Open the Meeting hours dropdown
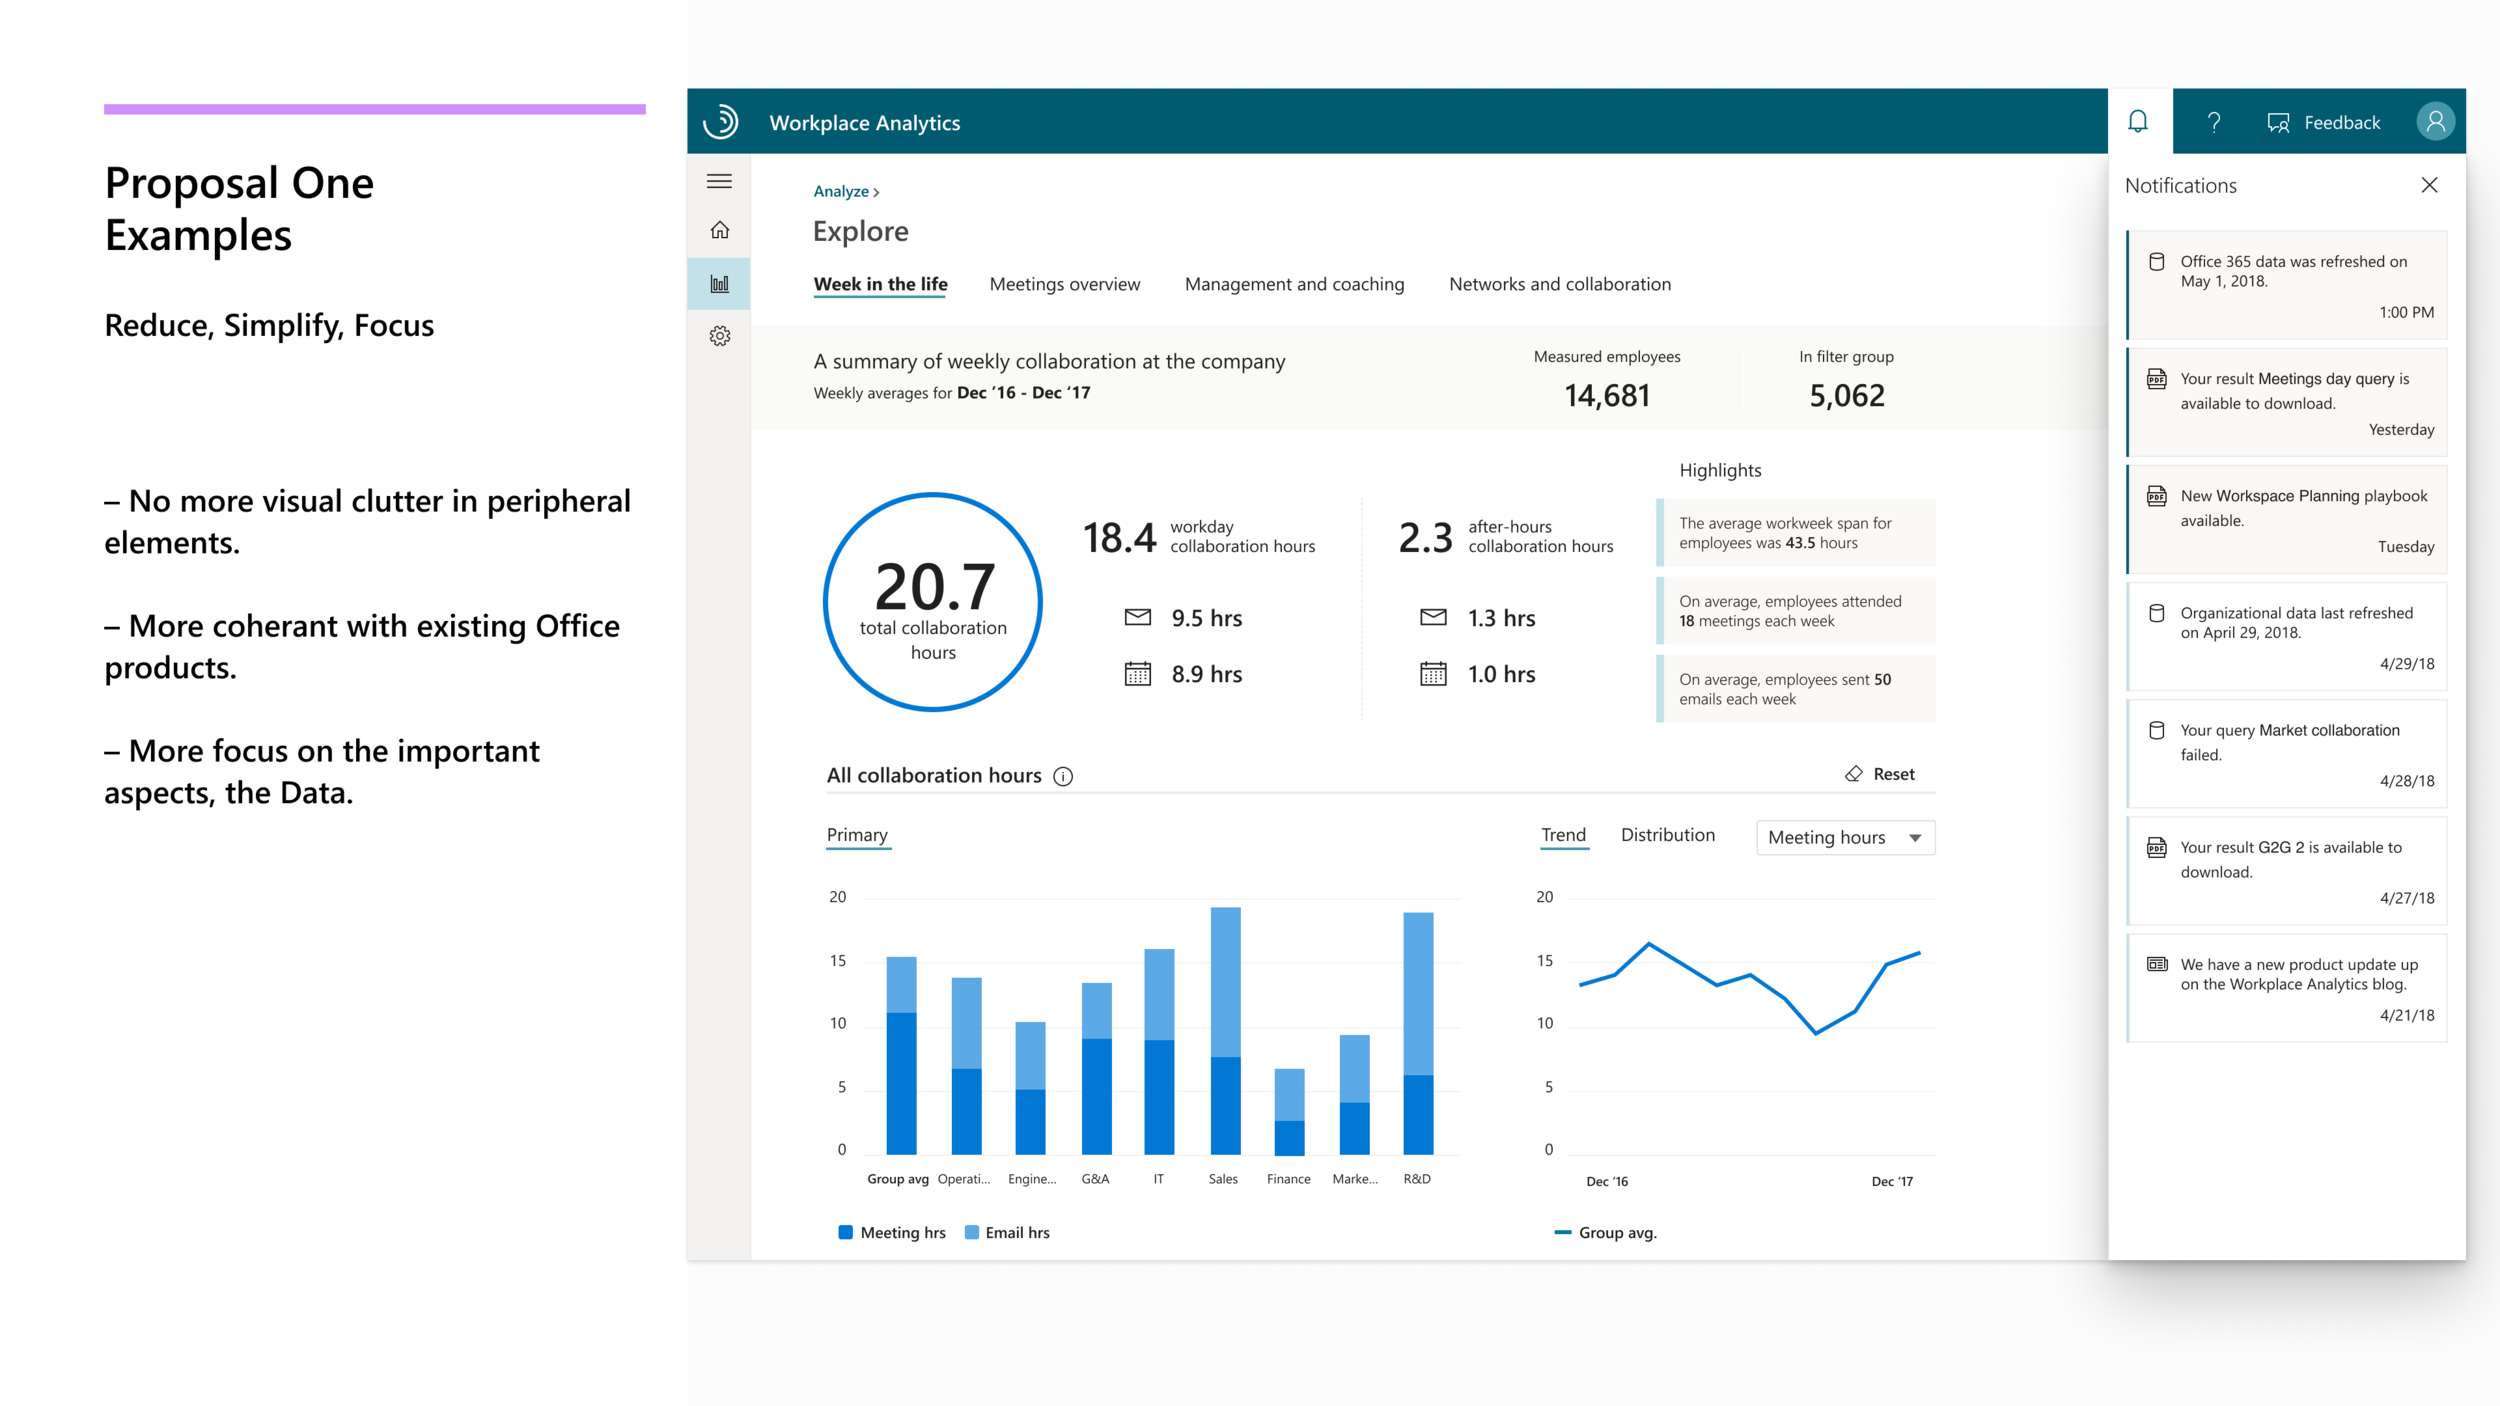Viewport: 2500px width, 1406px height. 1844,837
